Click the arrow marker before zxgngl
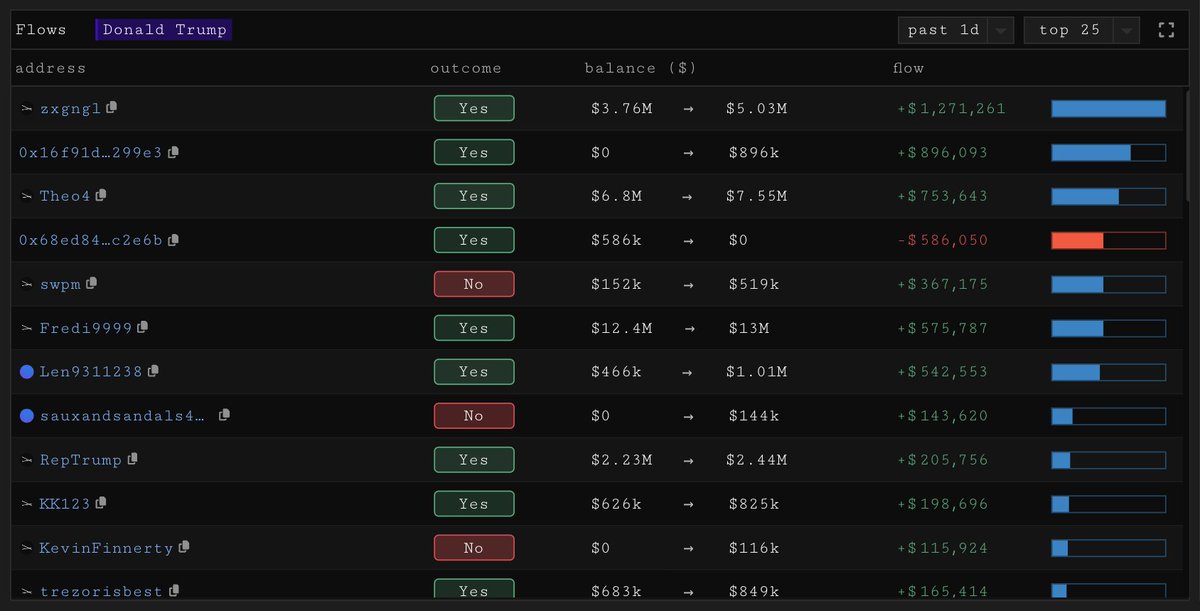The height and width of the screenshot is (611, 1200). tap(26, 108)
